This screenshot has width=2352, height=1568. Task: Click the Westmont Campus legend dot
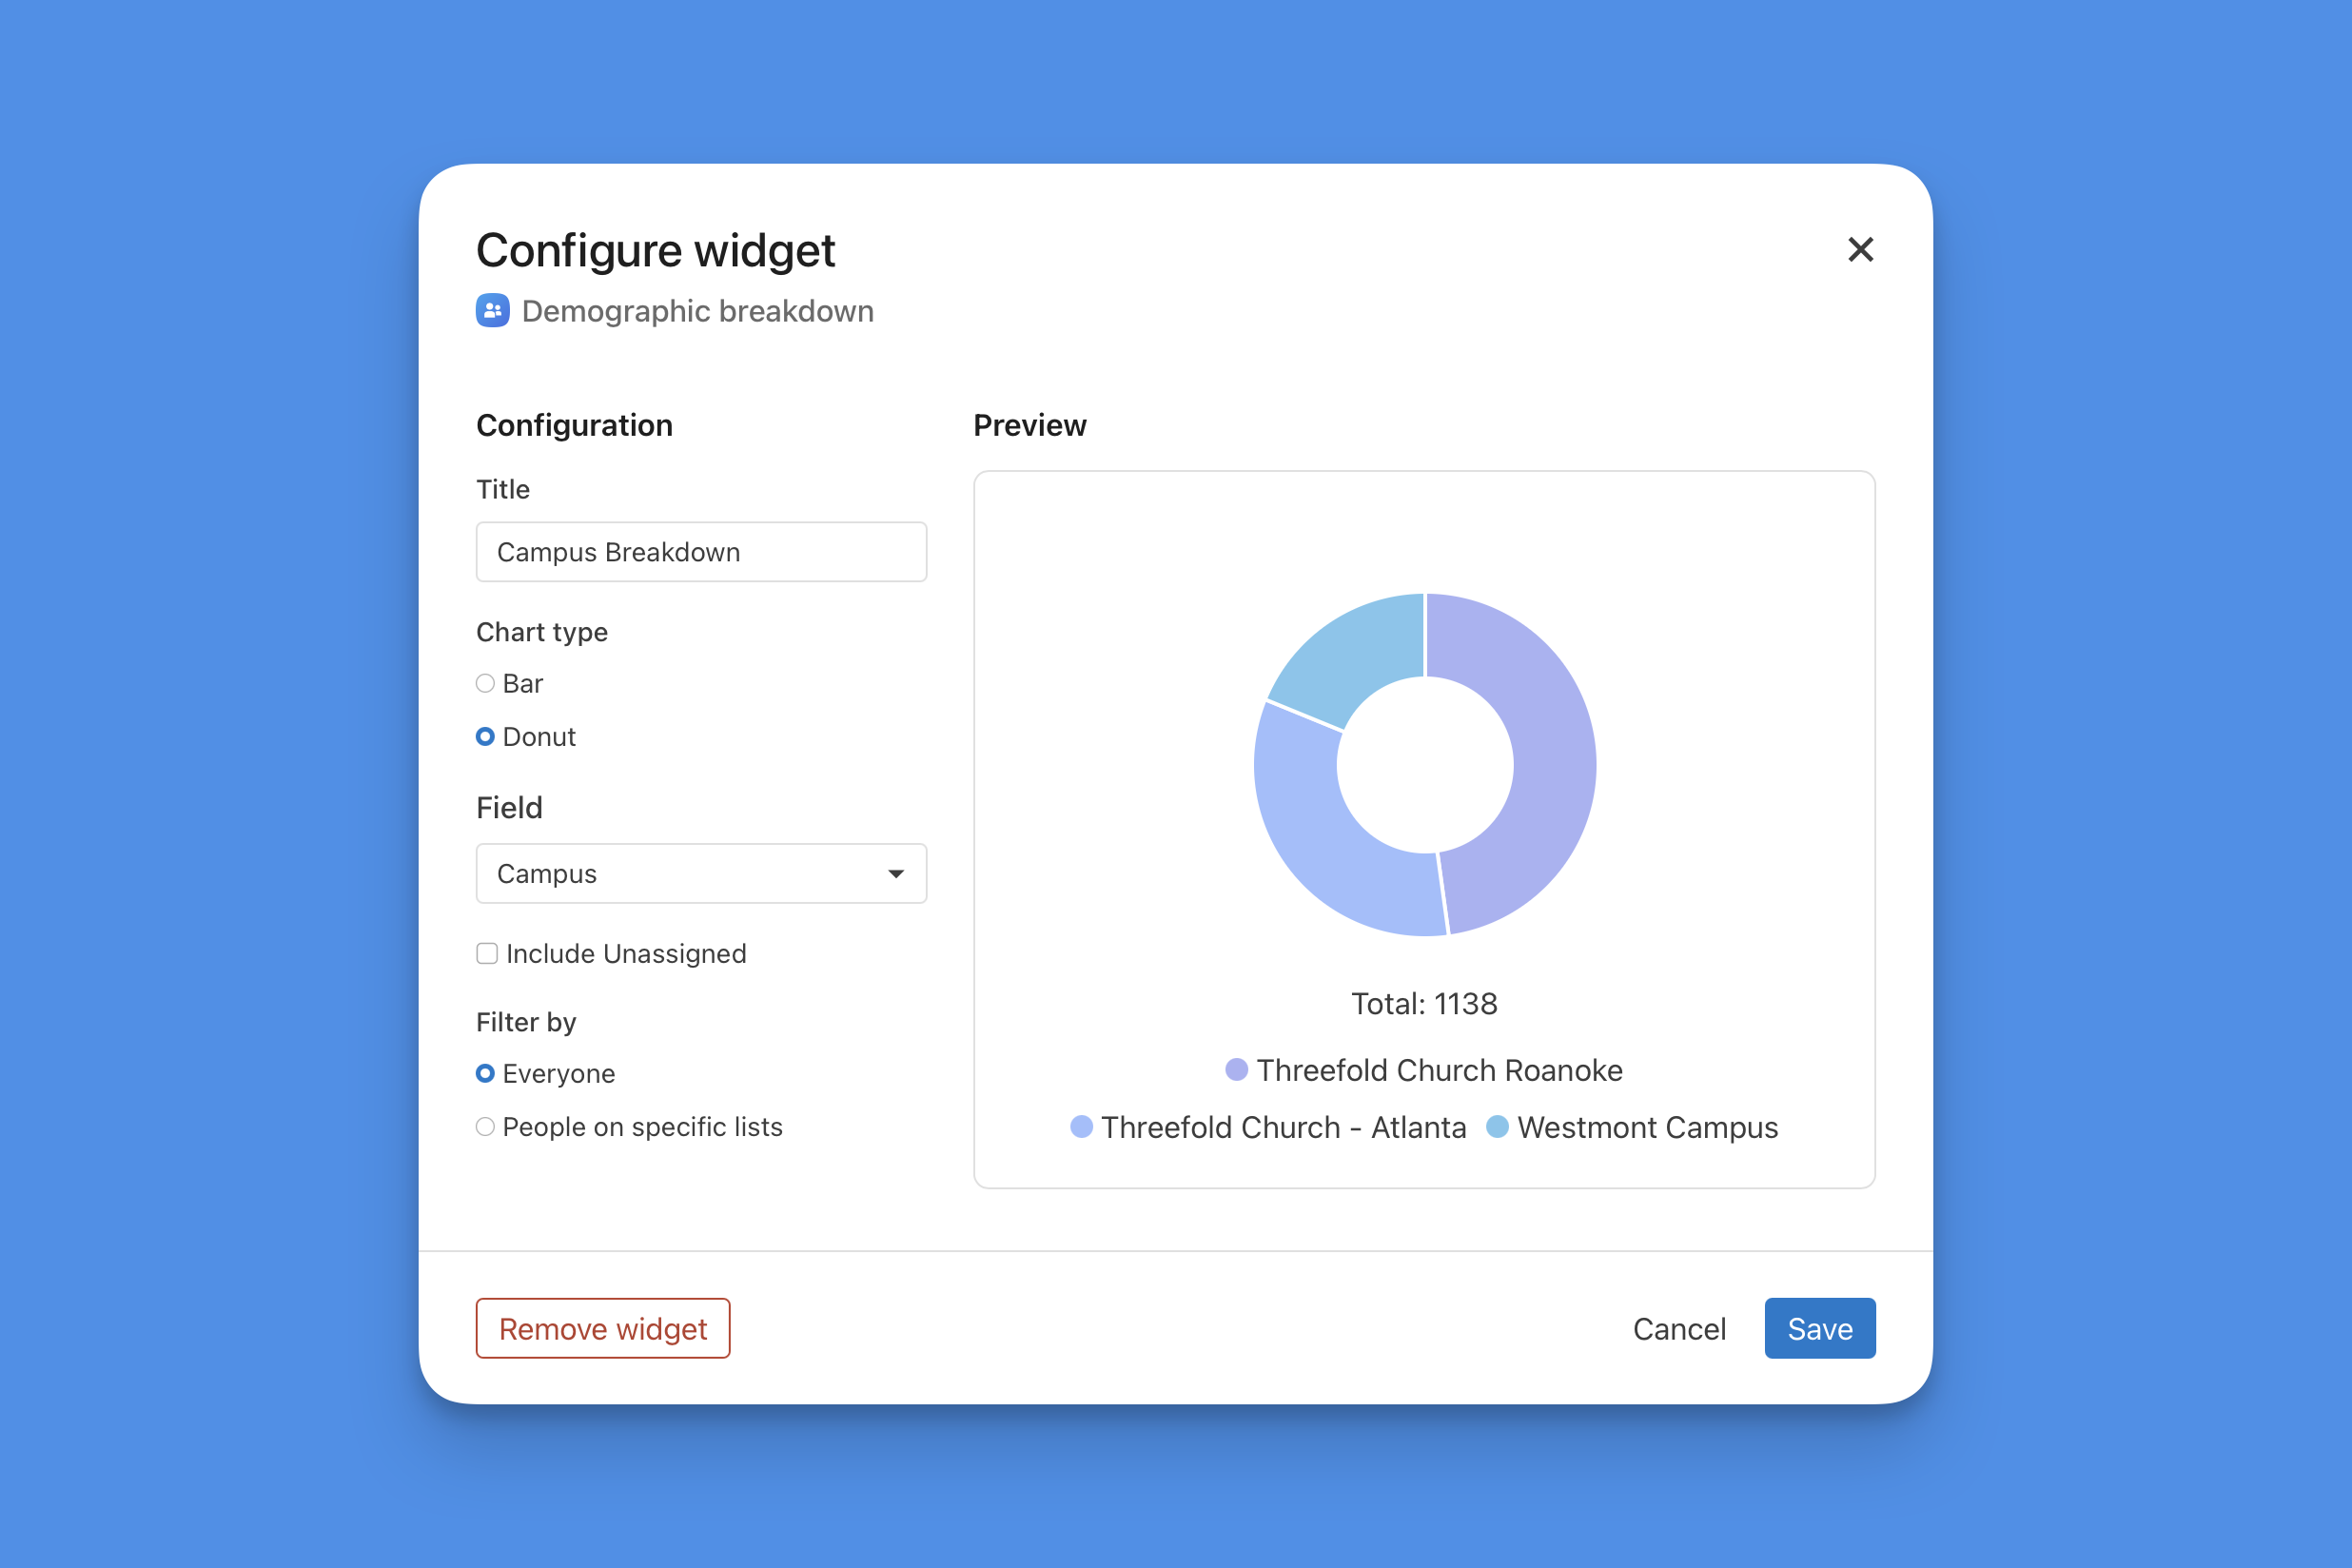pyautogui.click(x=1497, y=1127)
